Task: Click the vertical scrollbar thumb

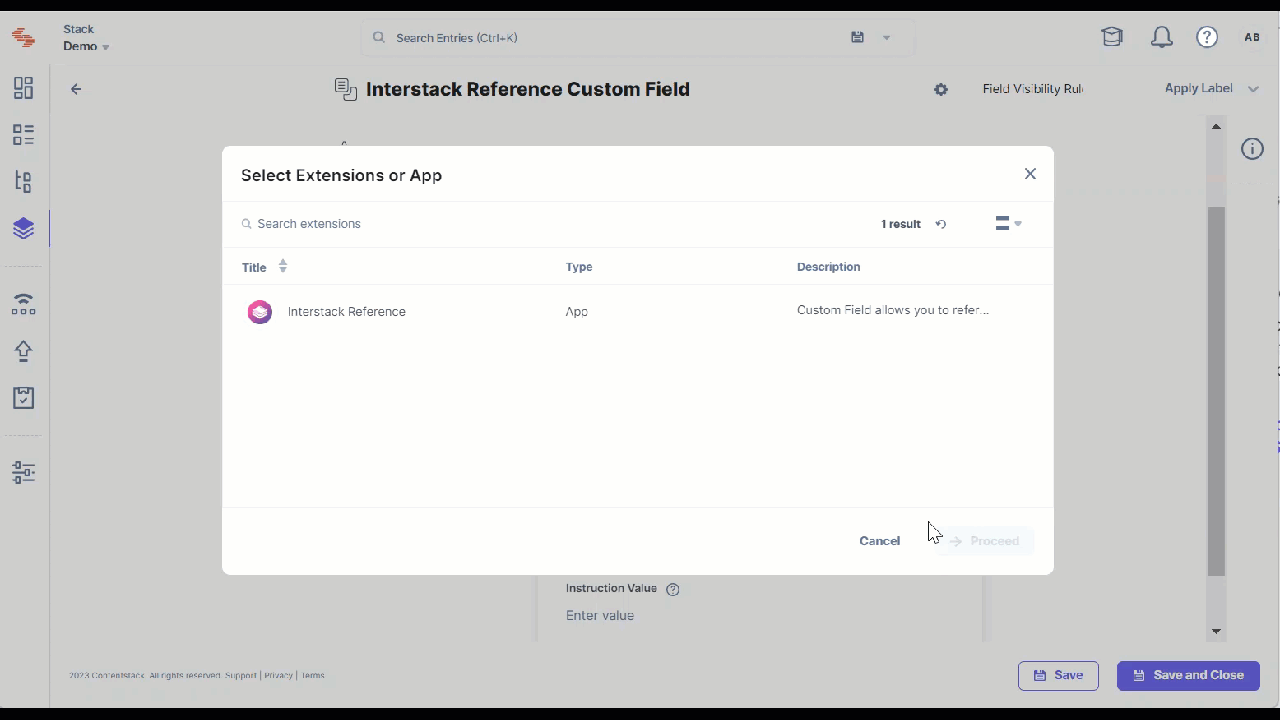Action: coord(1216,392)
